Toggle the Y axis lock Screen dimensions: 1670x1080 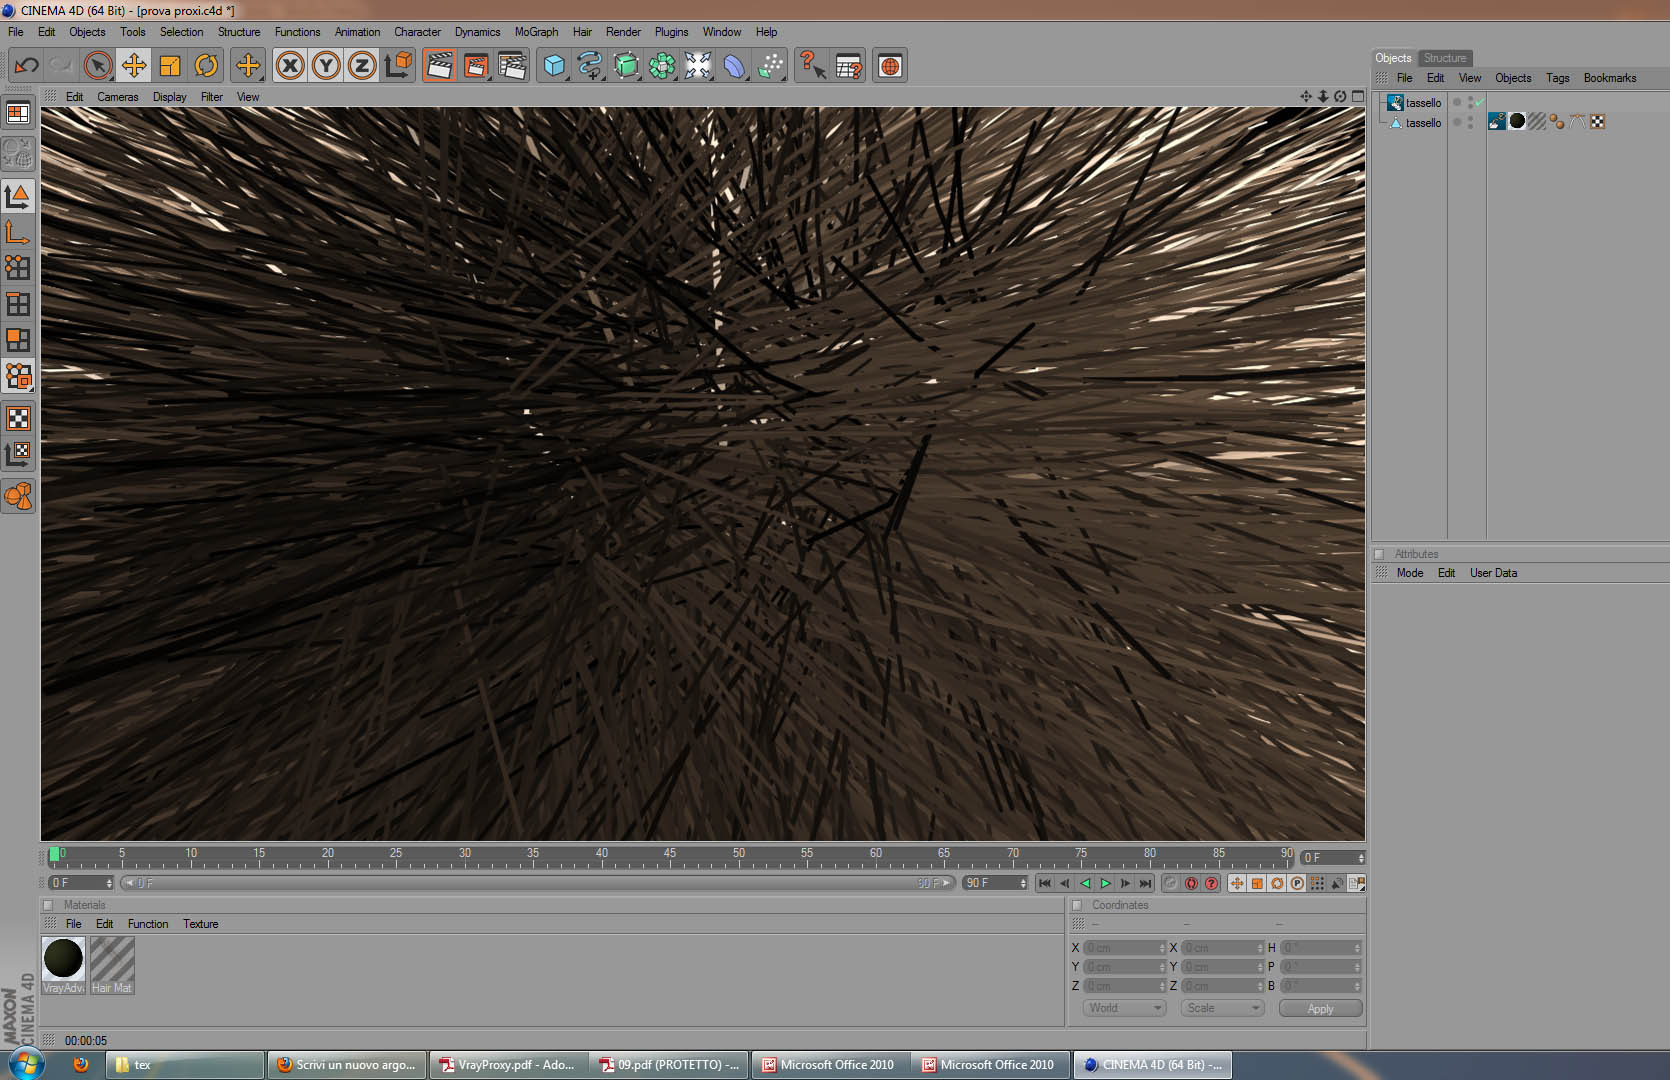point(326,66)
